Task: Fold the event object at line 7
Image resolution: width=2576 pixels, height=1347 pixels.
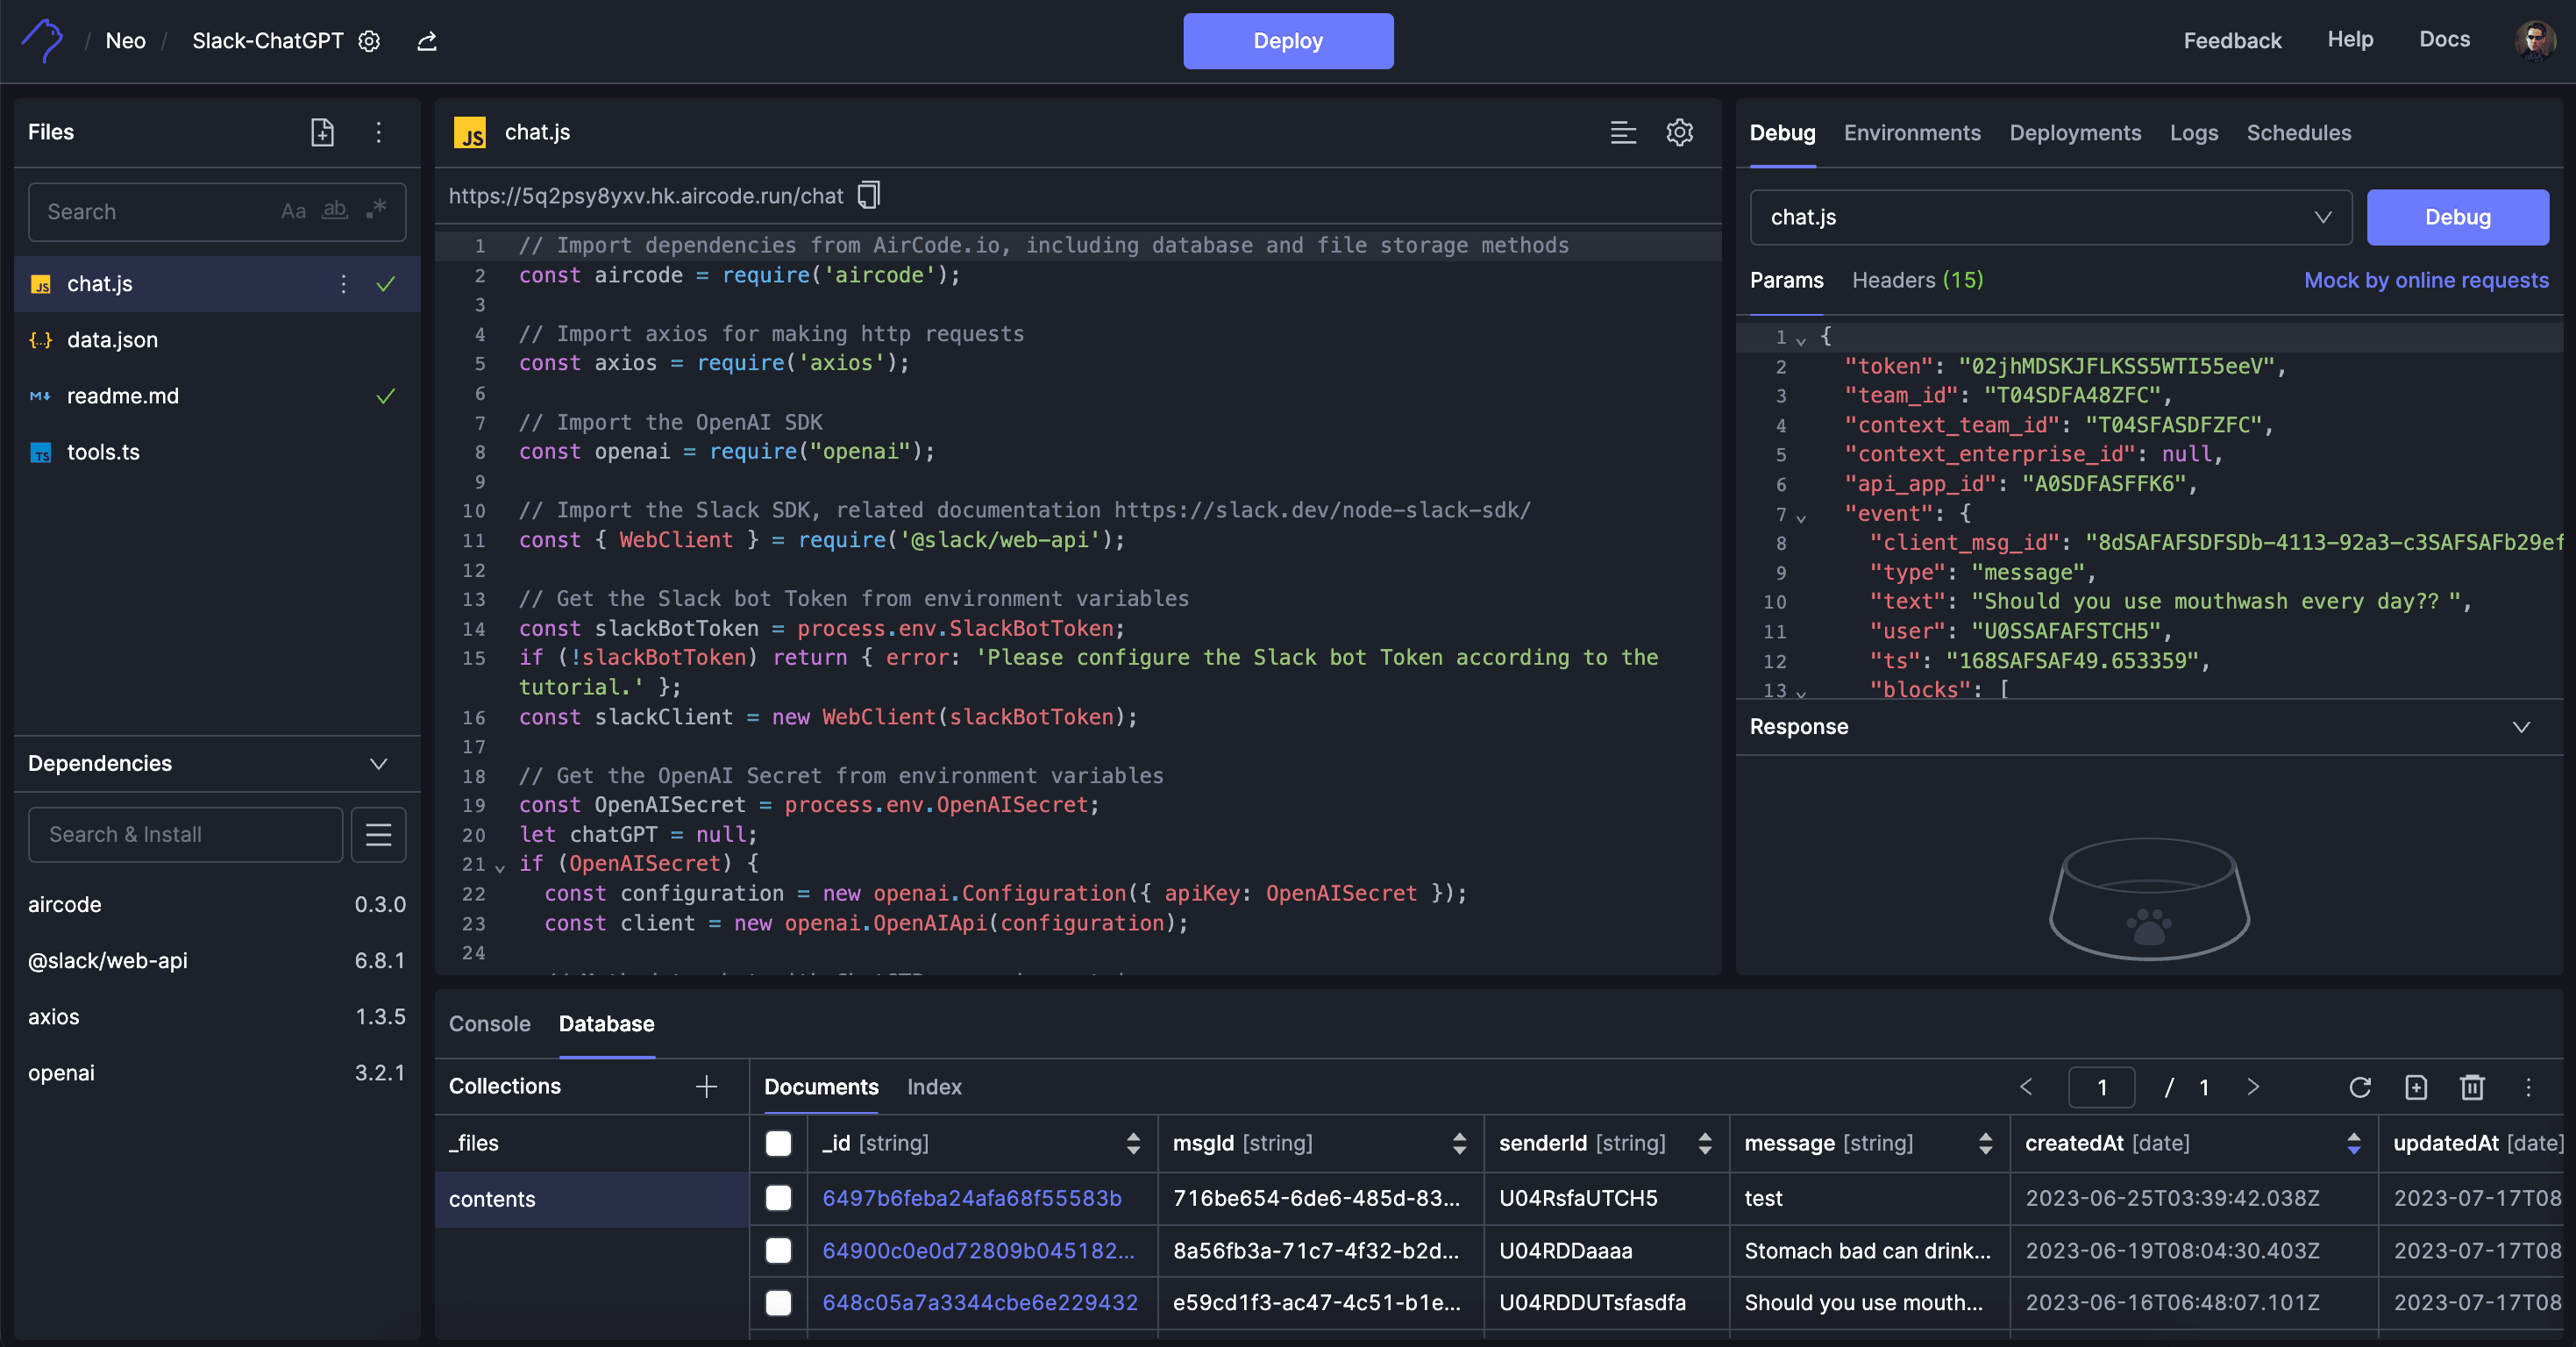Action: coord(1801,517)
